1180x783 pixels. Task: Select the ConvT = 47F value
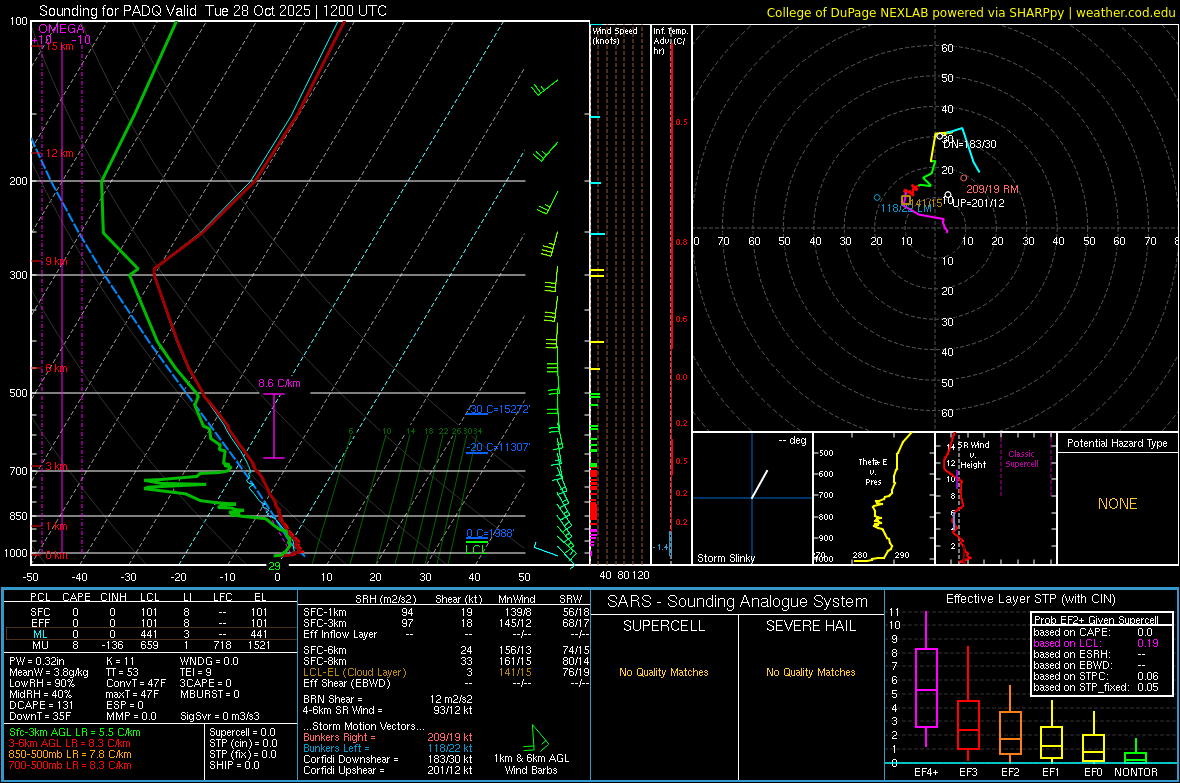pyautogui.click(x=135, y=684)
